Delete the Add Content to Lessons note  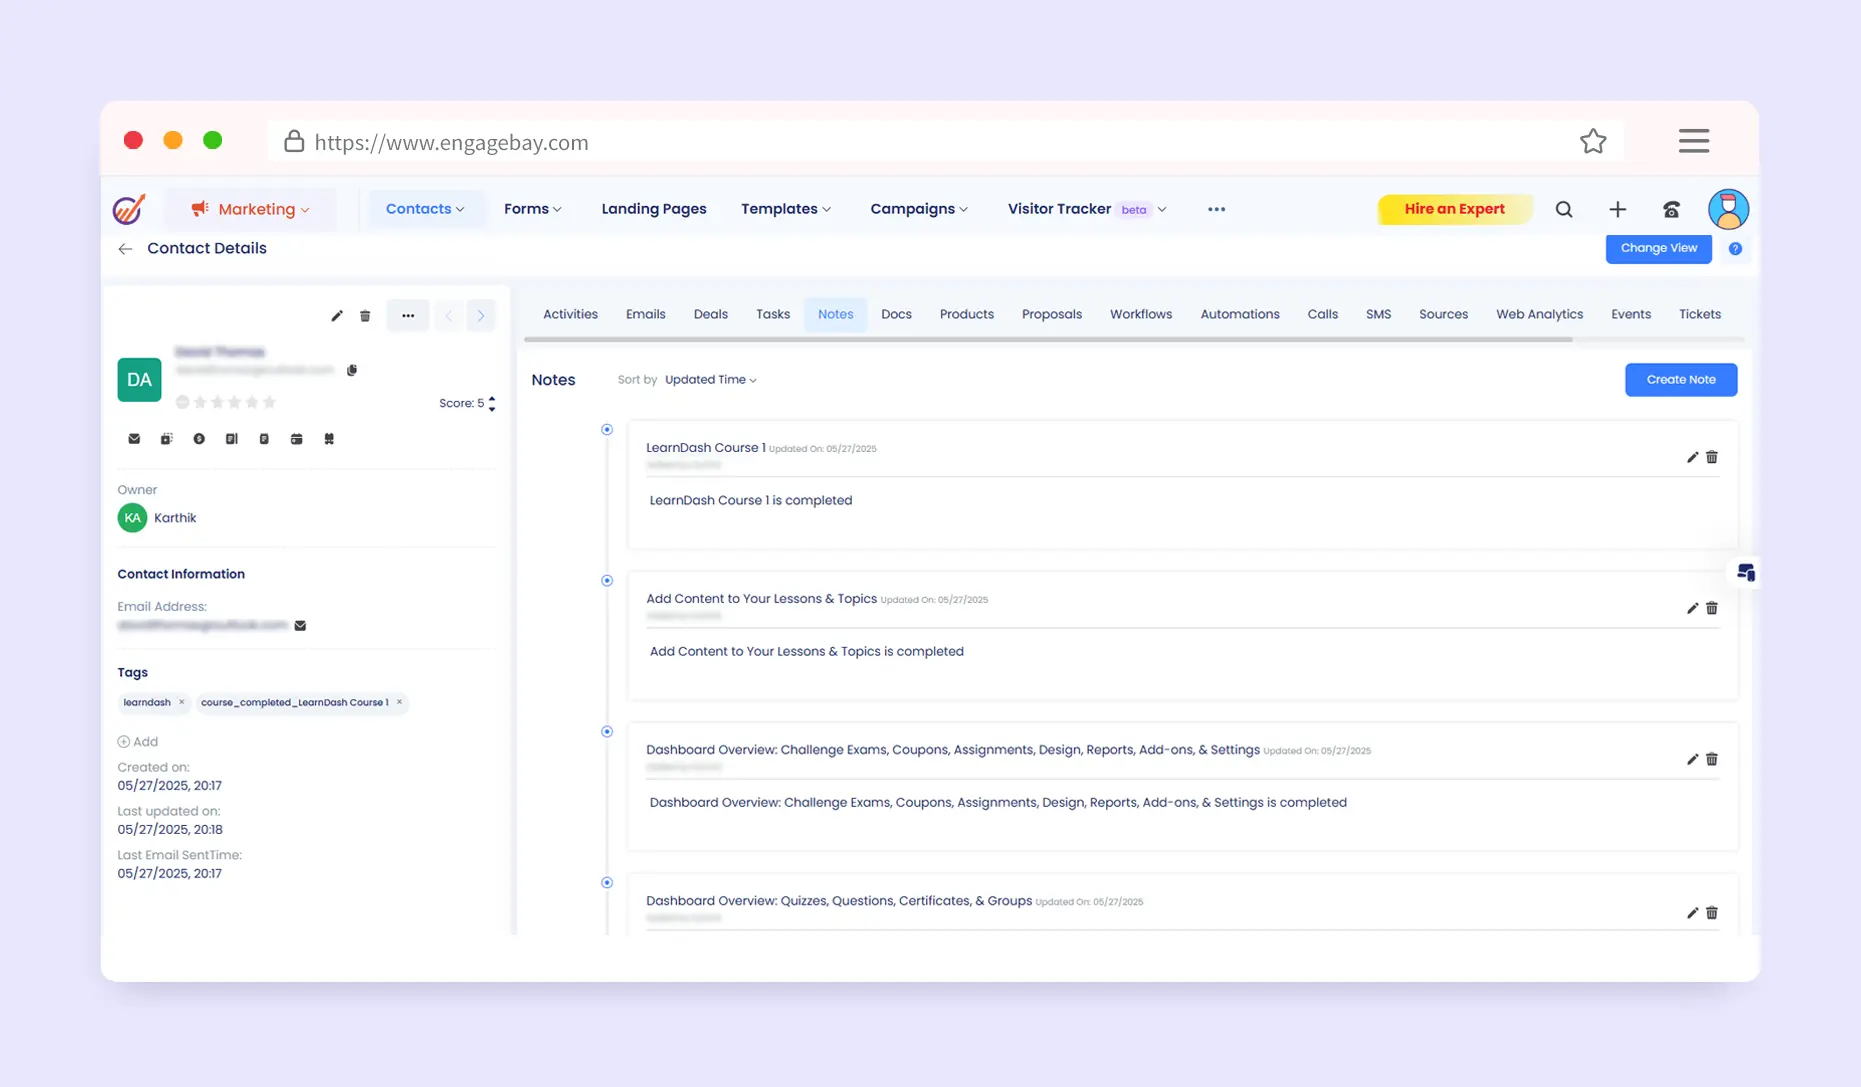point(1712,608)
